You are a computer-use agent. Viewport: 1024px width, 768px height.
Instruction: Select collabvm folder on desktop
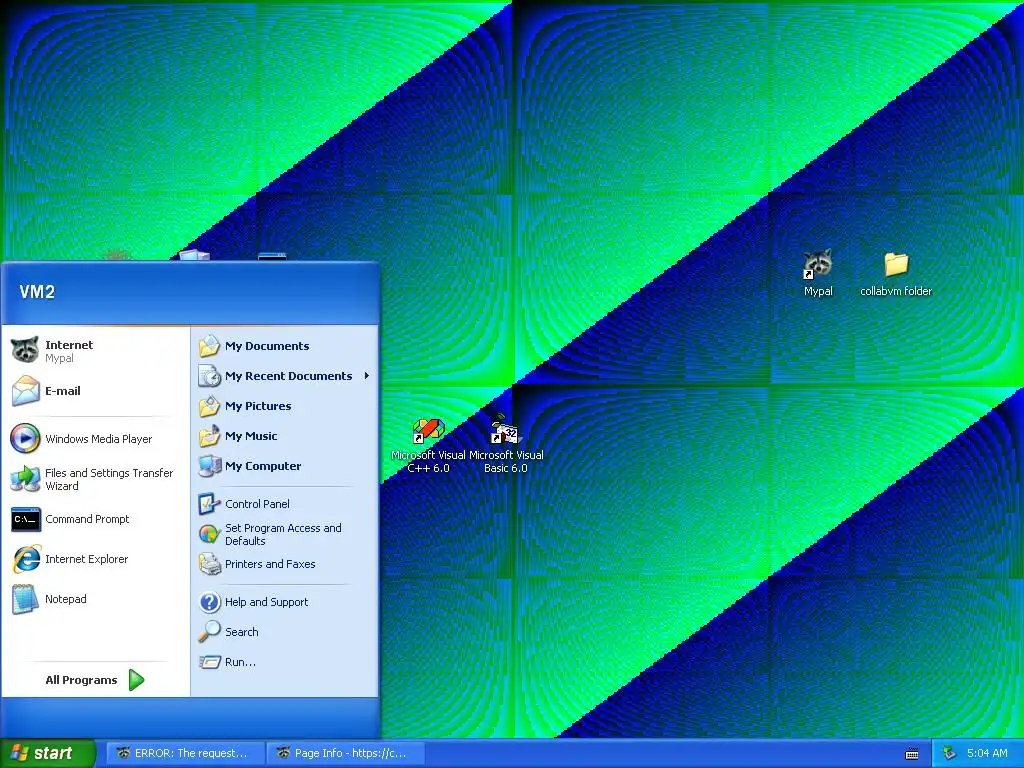click(896, 275)
